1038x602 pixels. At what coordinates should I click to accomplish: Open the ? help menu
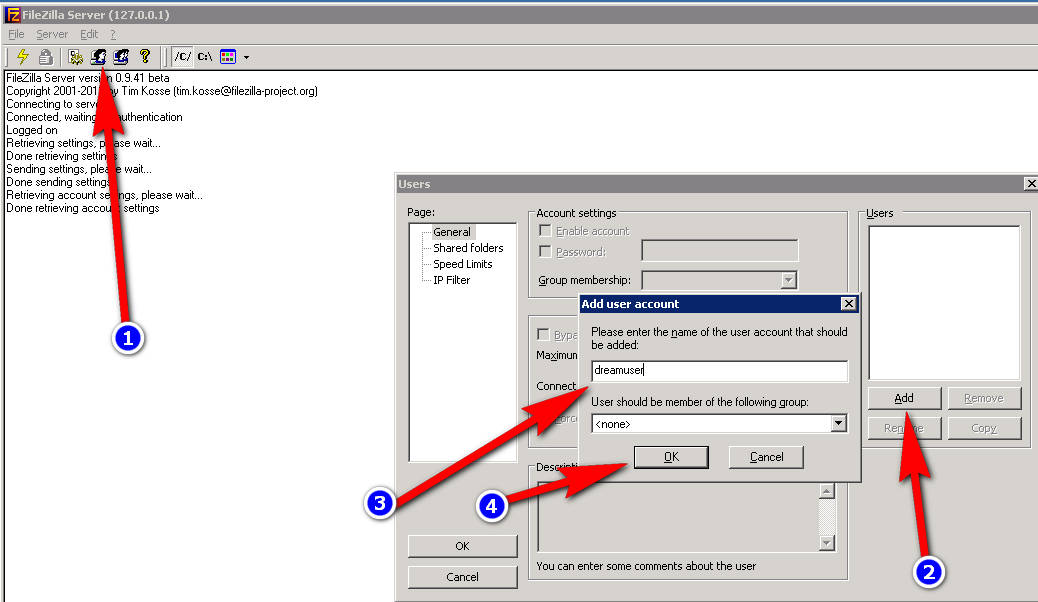[113, 34]
